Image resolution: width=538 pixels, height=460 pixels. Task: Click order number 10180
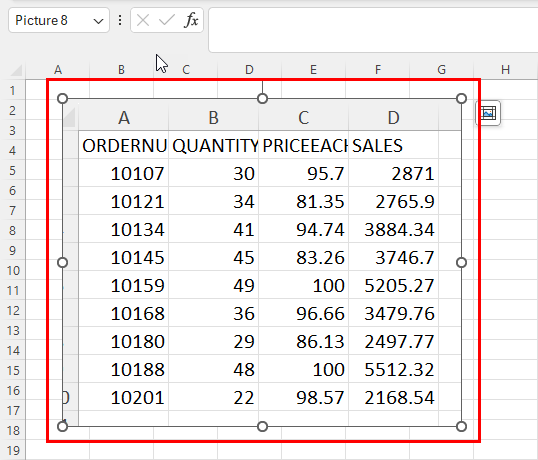coord(138,342)
